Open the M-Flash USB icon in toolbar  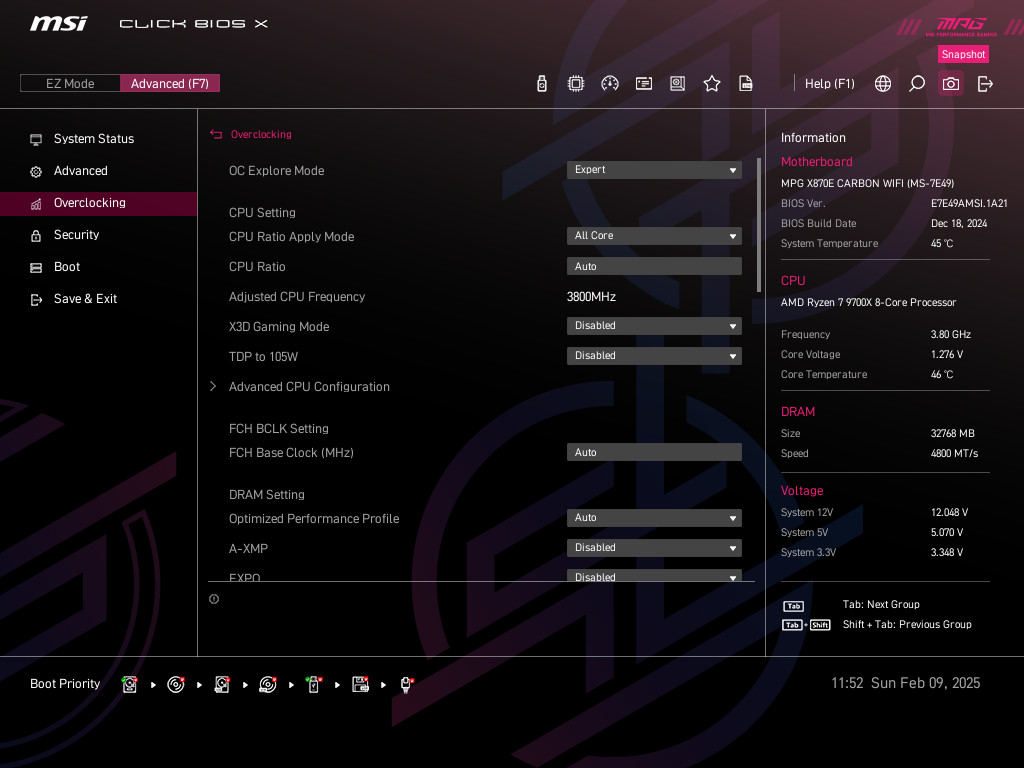(x=542, y=84)
